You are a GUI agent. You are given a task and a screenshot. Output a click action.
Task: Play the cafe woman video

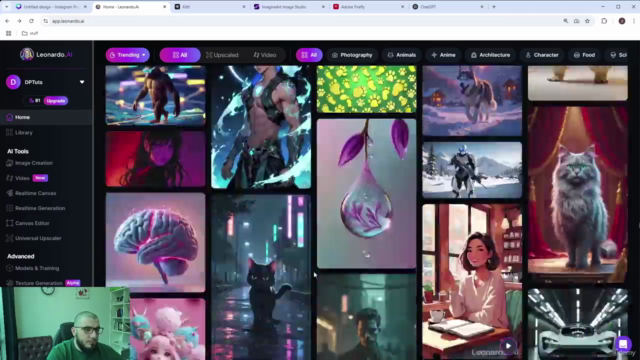[x=508, y=346]
